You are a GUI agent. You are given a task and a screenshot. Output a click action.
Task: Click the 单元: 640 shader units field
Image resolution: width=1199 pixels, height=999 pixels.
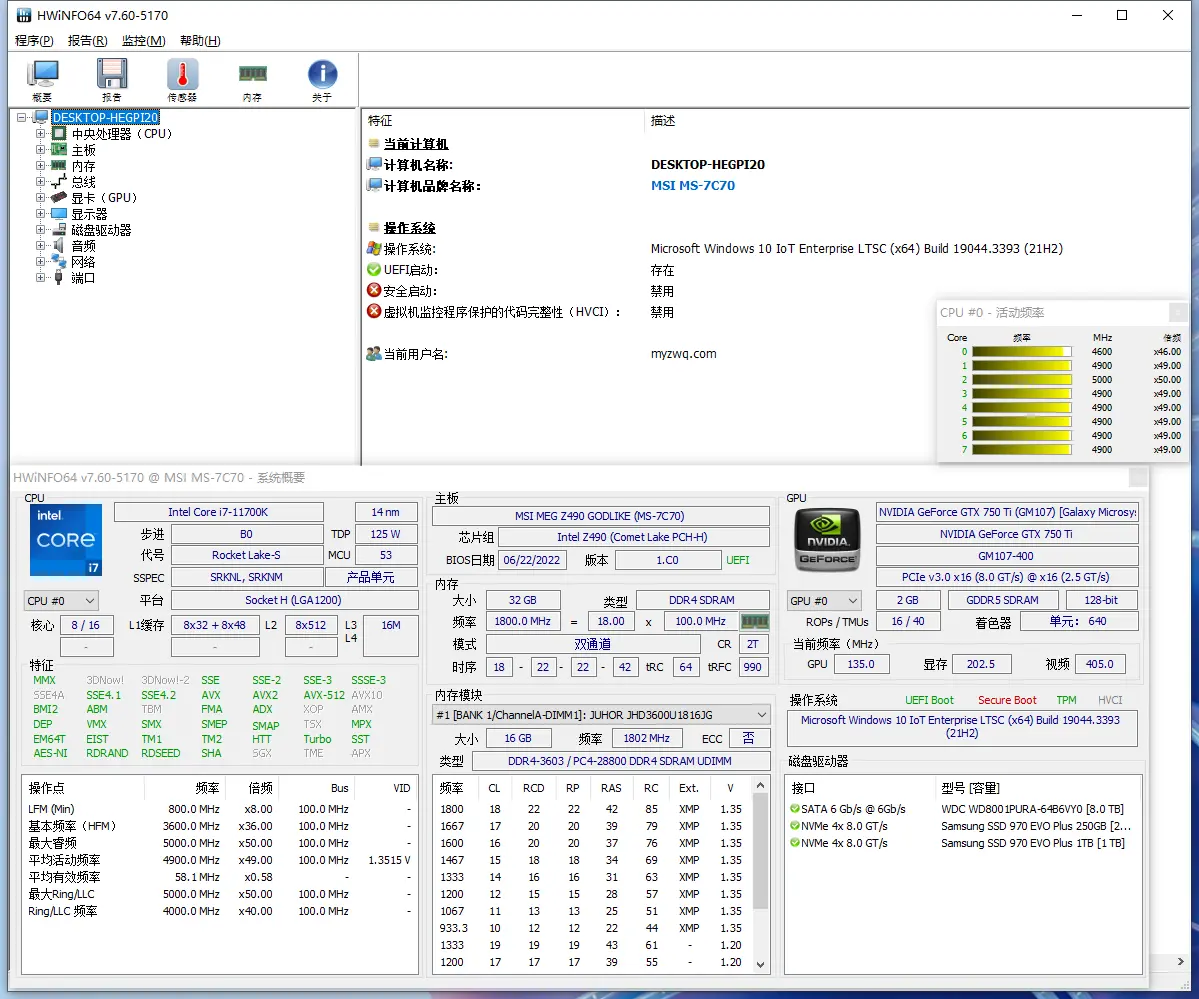pos(1079,621)
